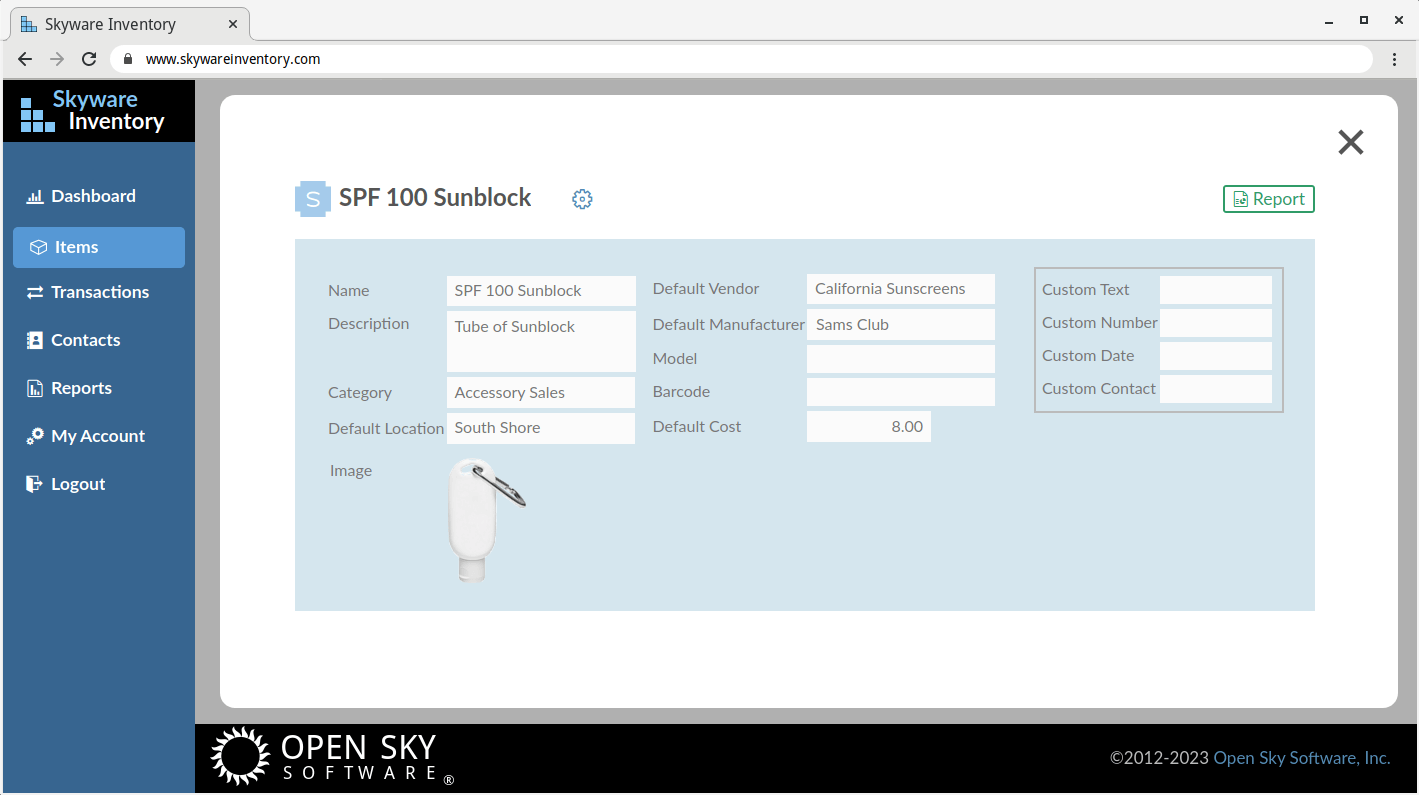Click the Name field containing SPF 100 Sunblock
The width and height of the screenshot is (1419, 795).
pyautogui.click(x=540, y=291)
